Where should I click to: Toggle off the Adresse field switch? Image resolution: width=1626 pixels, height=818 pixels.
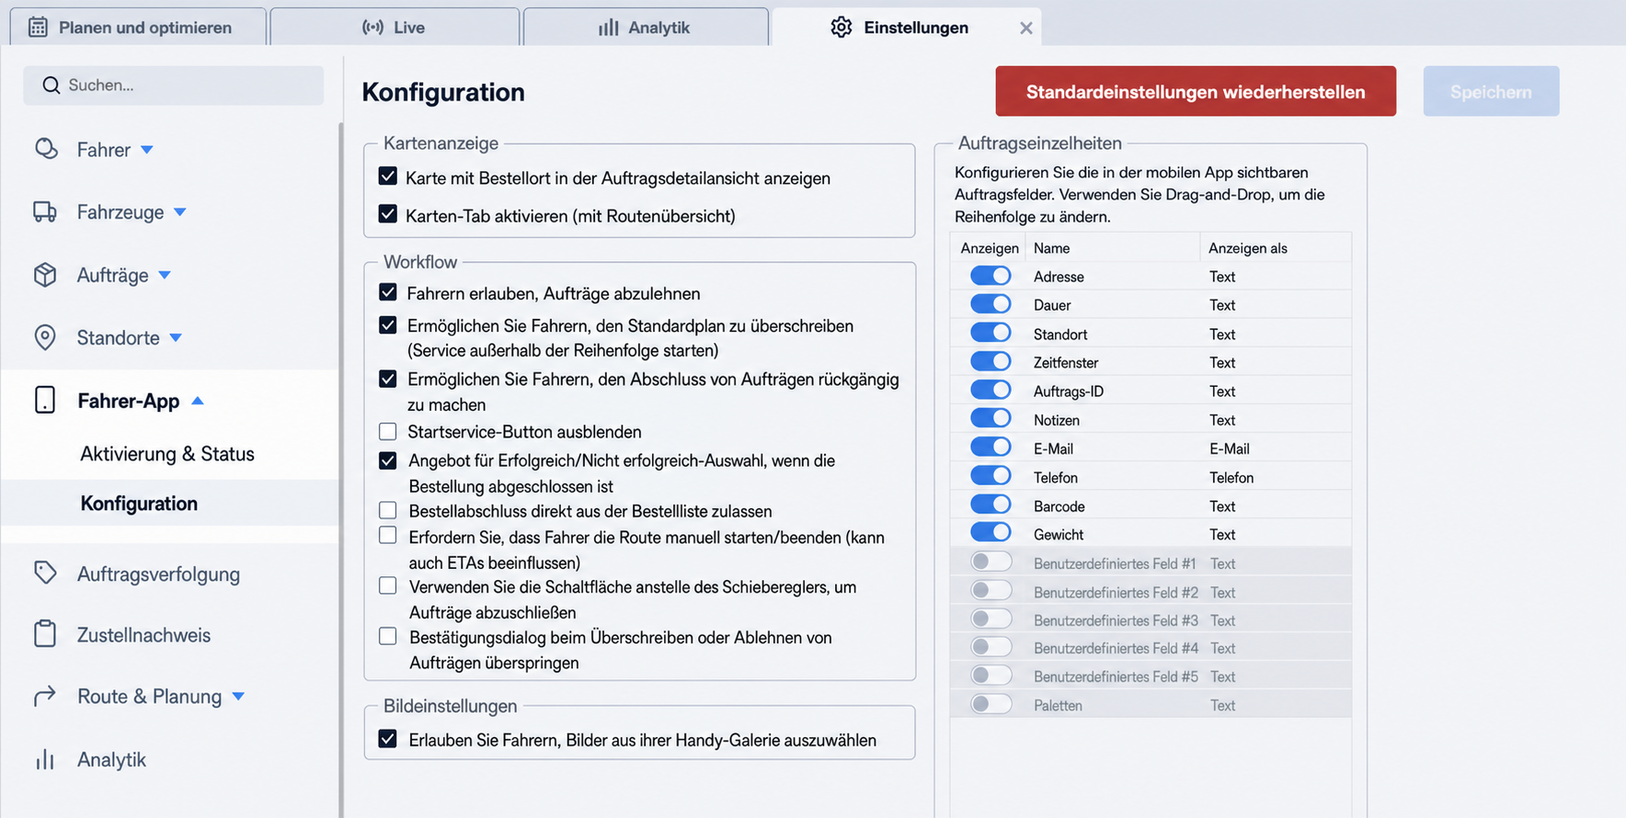[x=991, y=275]
